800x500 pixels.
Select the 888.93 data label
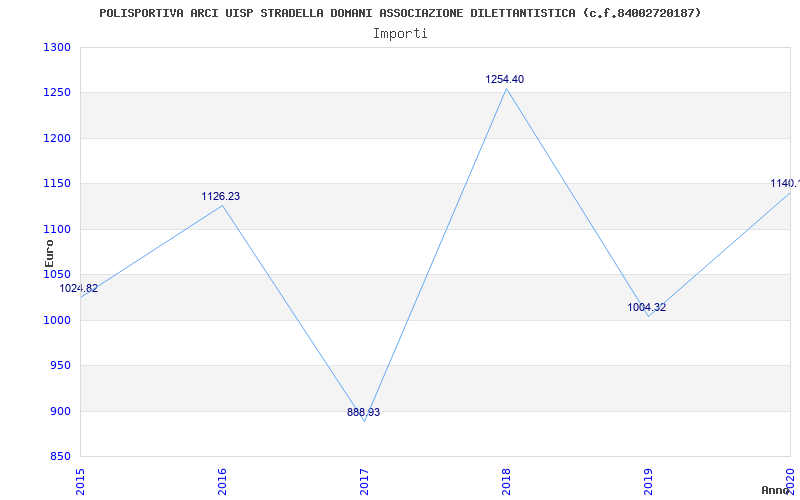tap(363, 412)
